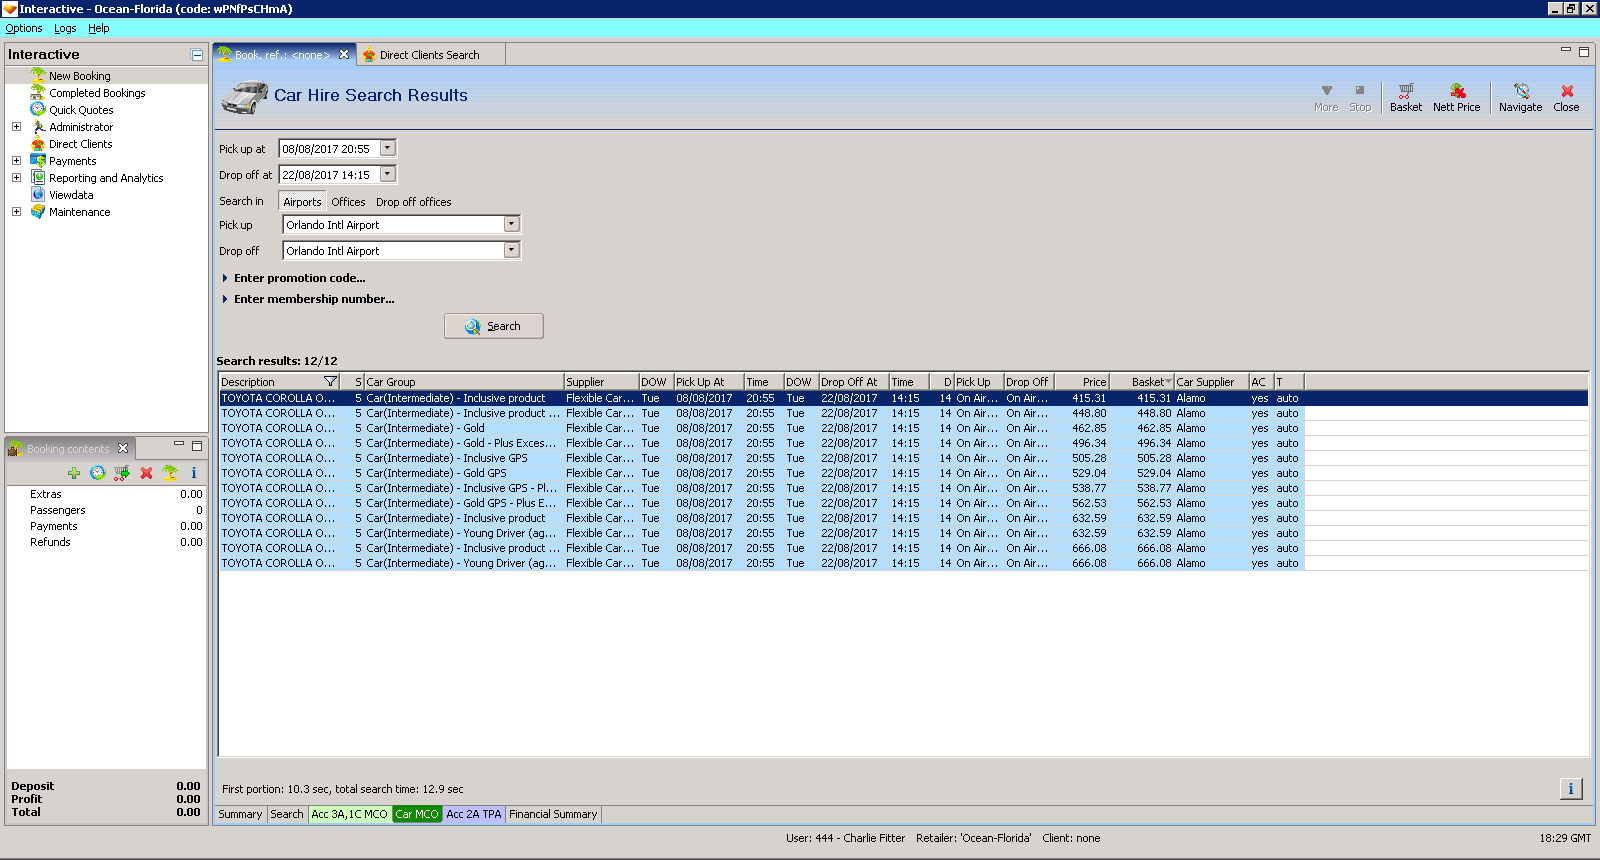Select New Booking in the Interactive tree
1600x860 pixels.
click(x=80, y=76)
